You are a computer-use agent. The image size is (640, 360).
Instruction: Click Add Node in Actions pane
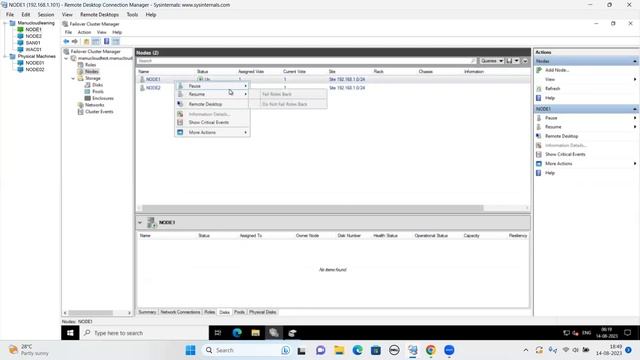(557, 70)
